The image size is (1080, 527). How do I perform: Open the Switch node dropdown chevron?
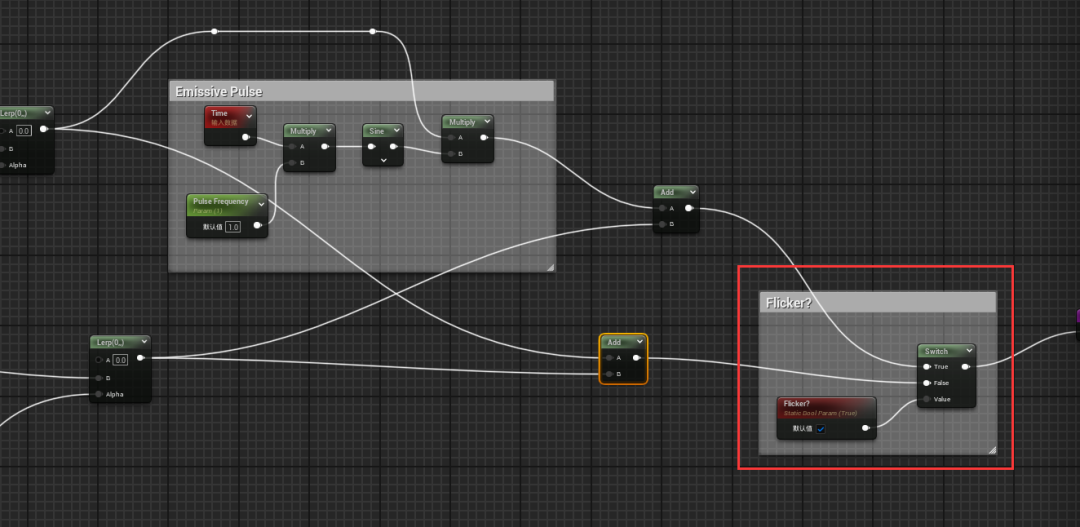click(968, 351)
